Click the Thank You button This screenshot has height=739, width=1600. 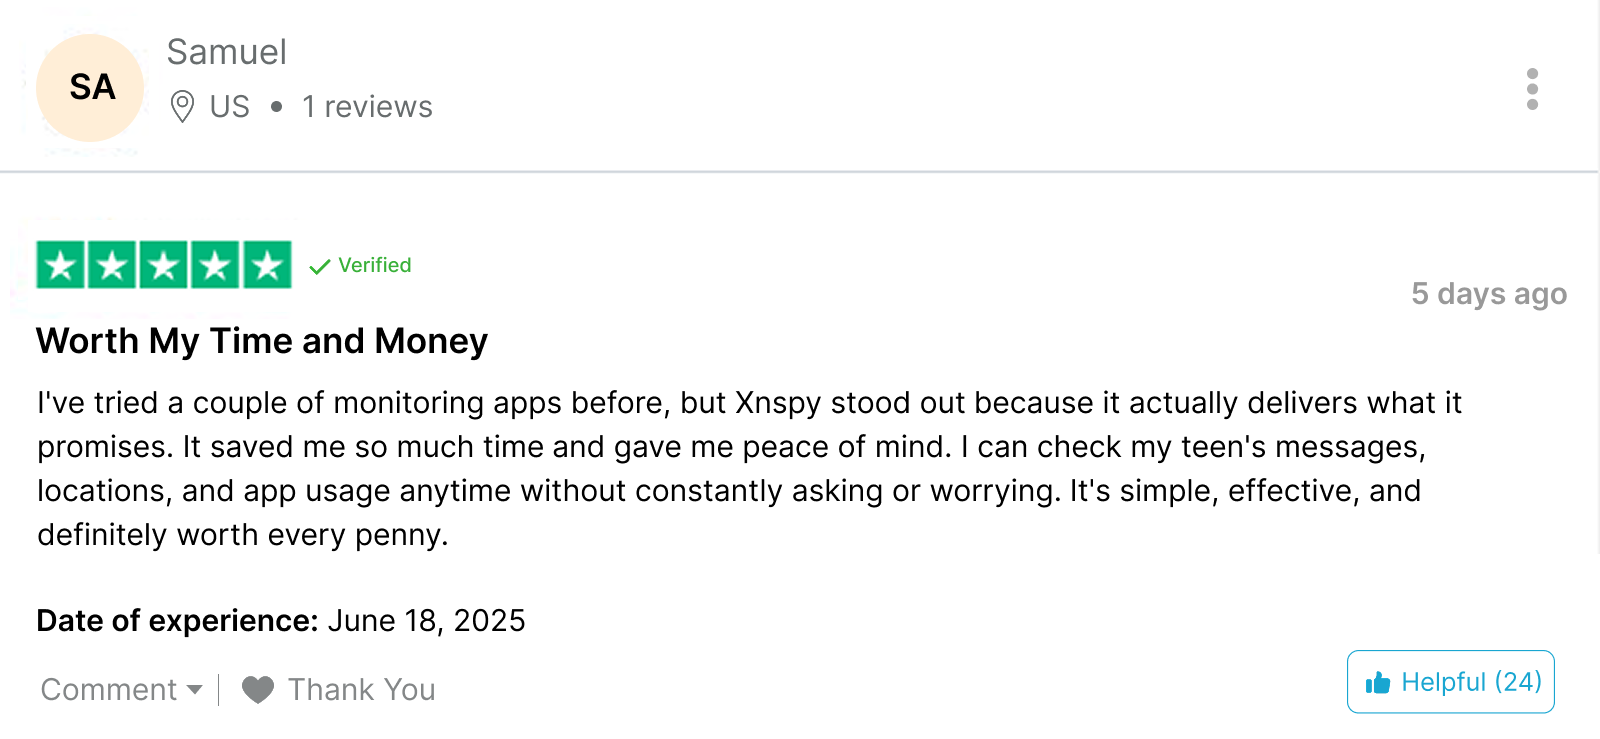pyautogui.click(x=339, y=689)
